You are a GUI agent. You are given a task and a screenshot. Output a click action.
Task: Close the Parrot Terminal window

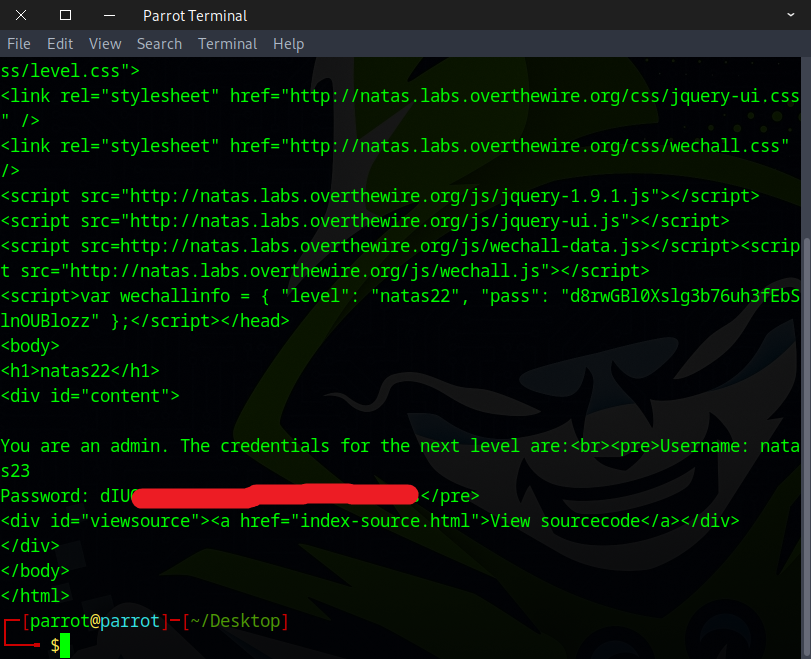click(x=23, y=15)
